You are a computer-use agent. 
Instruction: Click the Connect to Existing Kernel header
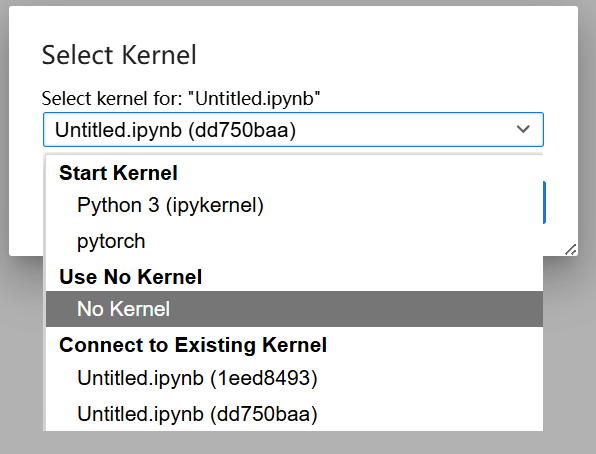point(193,345)
